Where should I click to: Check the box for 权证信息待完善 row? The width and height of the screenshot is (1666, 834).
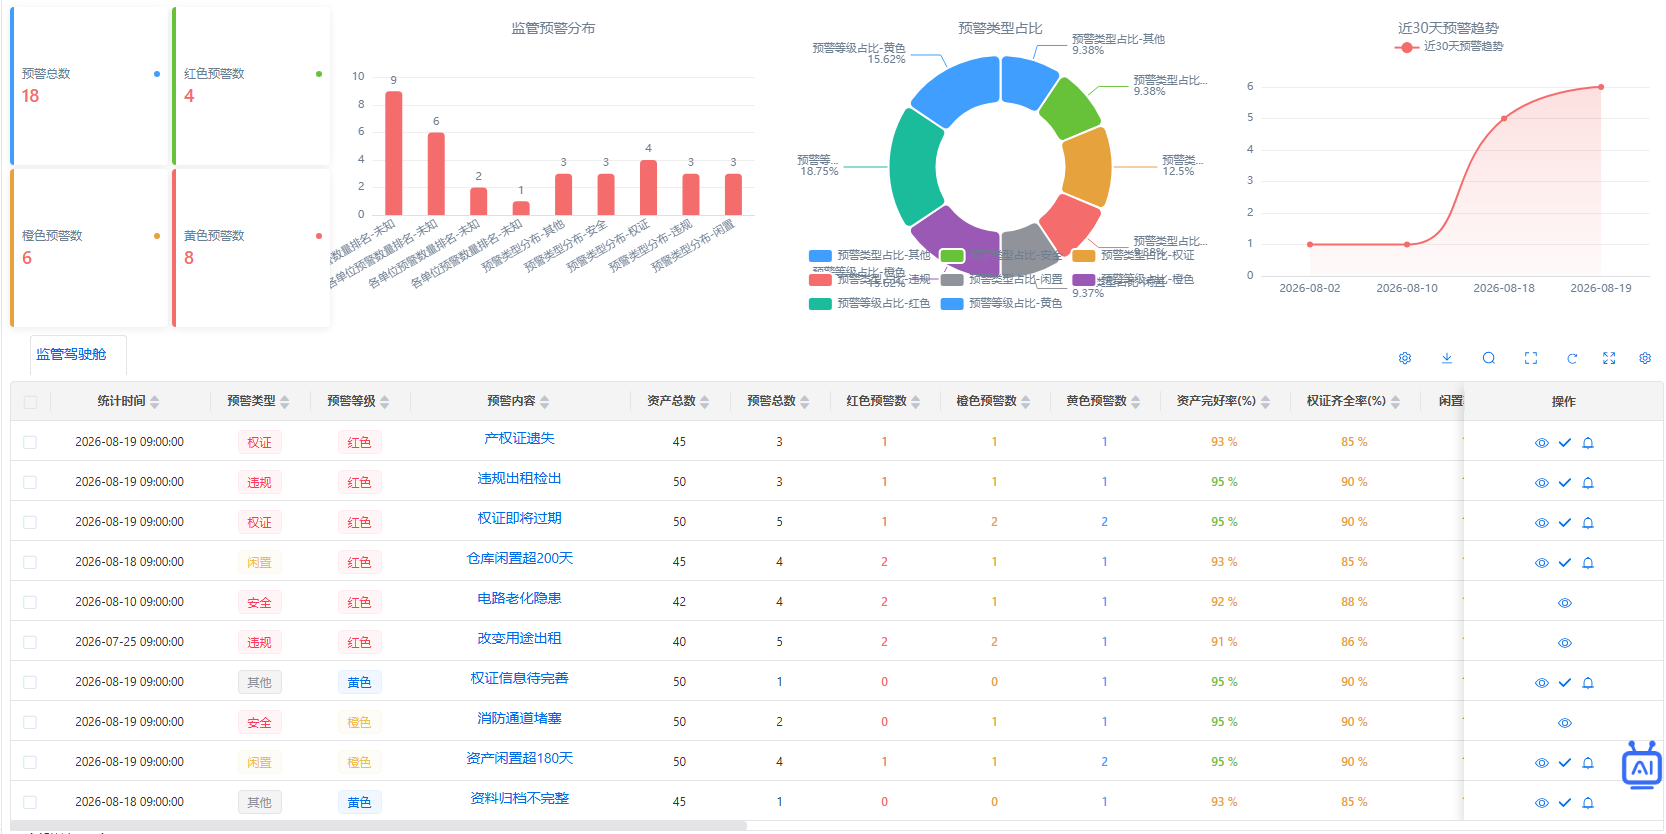click(x=30, y=682)
